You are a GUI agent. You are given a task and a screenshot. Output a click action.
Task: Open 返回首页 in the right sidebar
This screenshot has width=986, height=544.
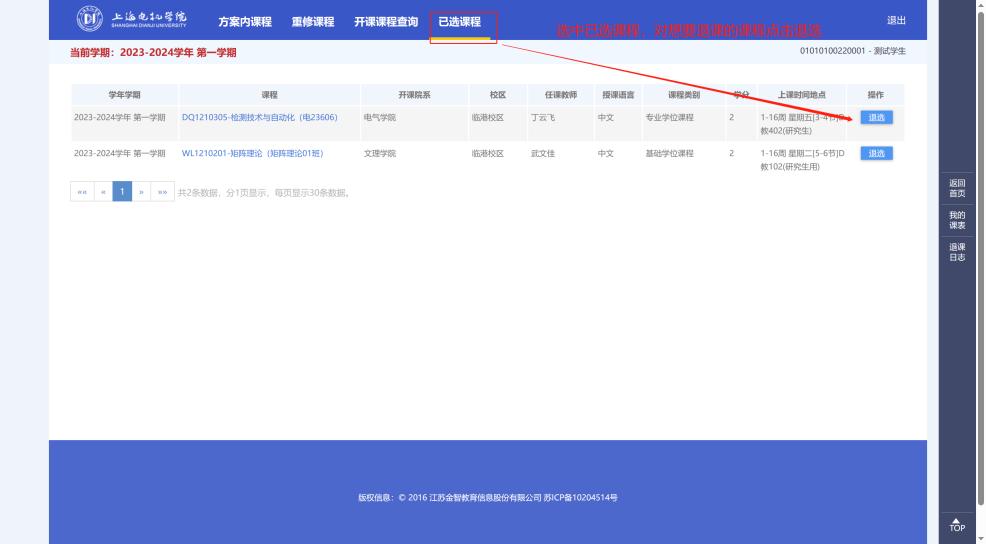click(x=957, y=188)
